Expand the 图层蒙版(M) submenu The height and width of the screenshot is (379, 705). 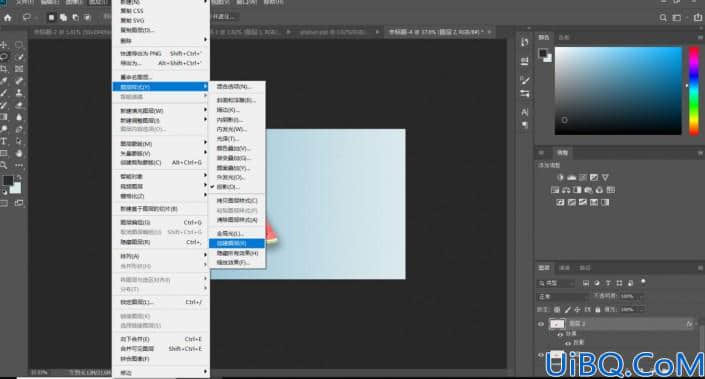point(161,144)
